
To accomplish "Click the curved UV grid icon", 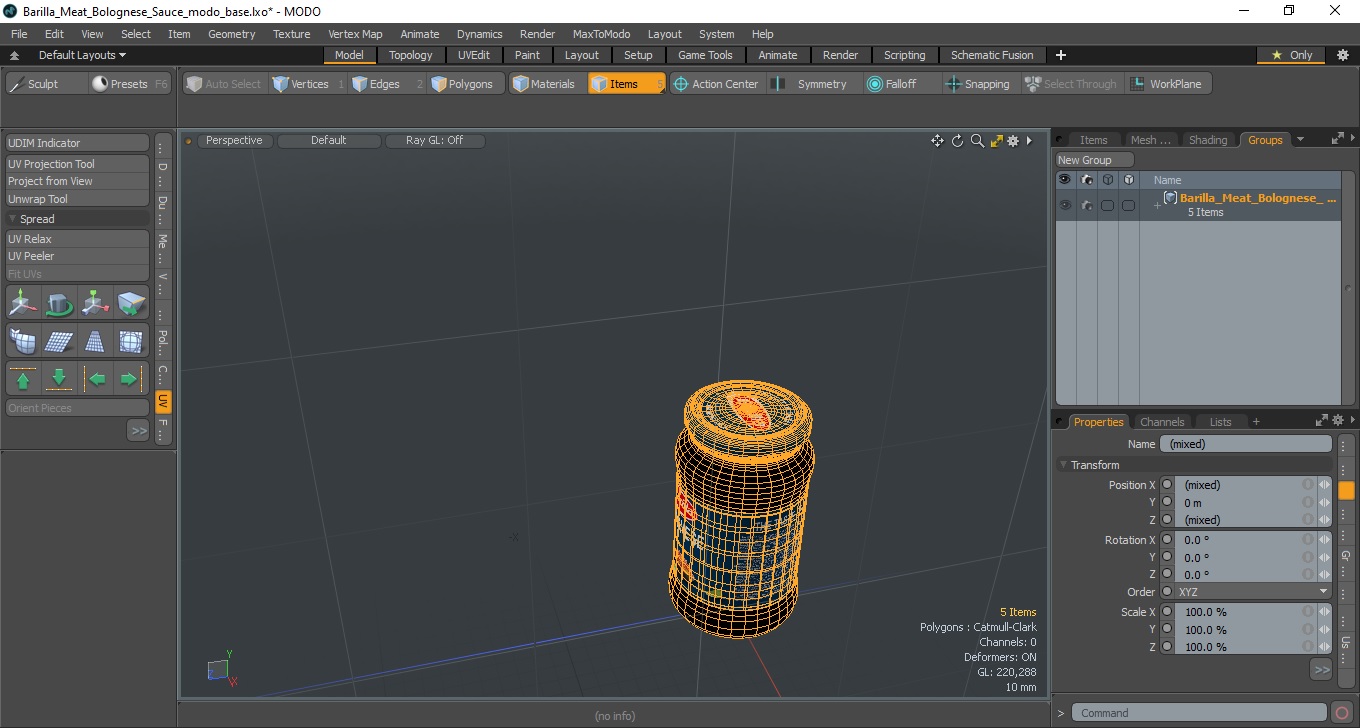I will [24, 341].
